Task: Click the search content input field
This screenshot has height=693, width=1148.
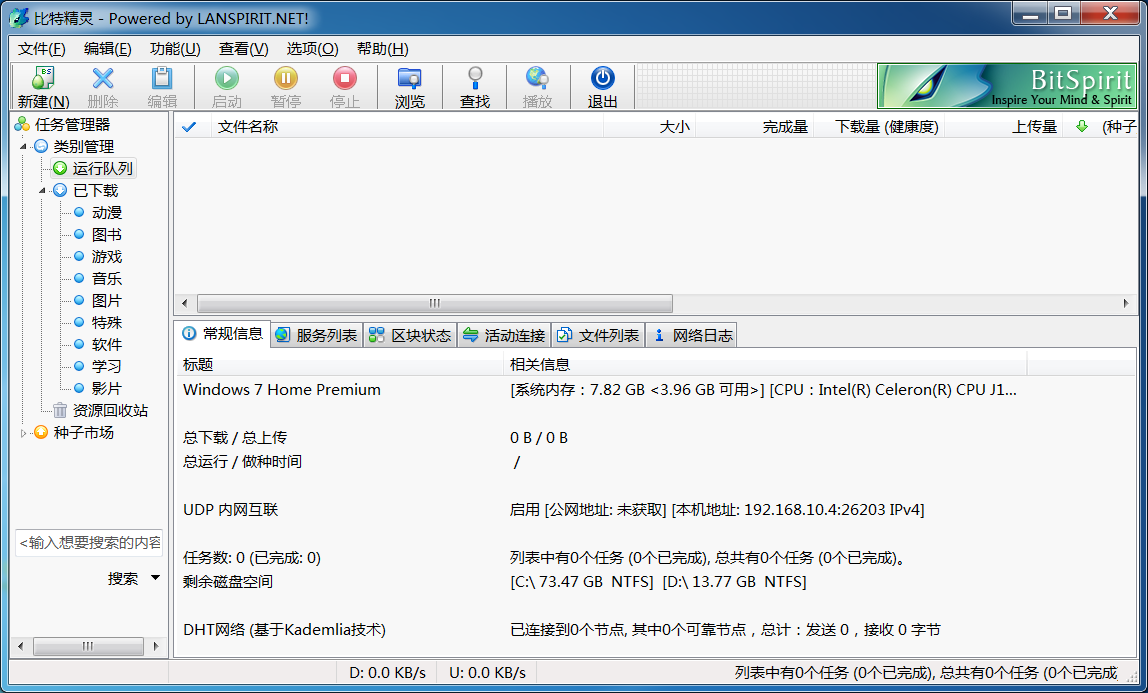Action: pos(89,543)
